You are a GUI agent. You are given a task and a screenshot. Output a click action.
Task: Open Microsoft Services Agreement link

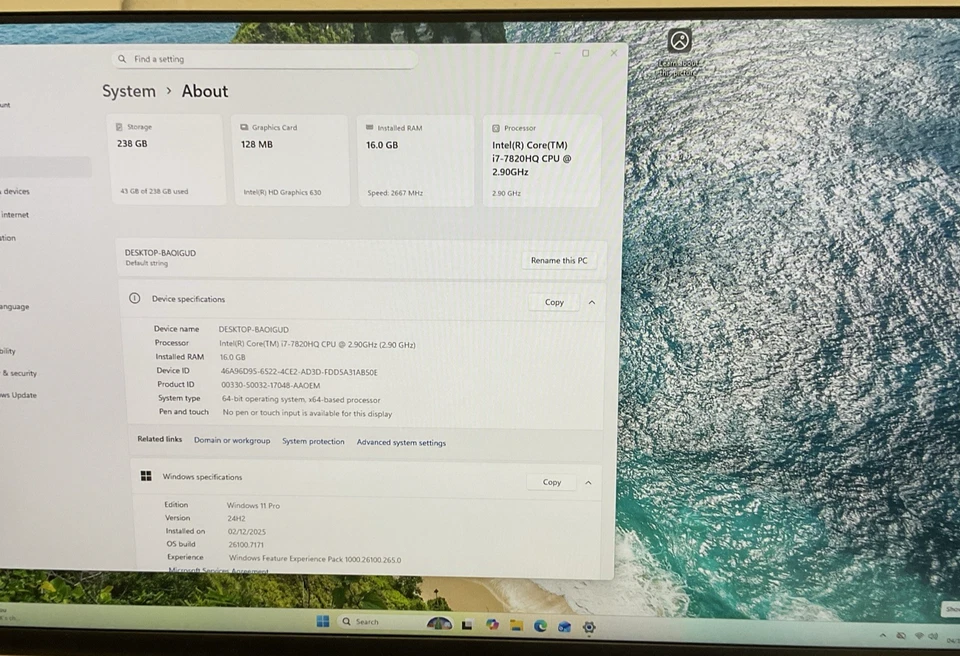pyautogui.click(x=219, y=570)
